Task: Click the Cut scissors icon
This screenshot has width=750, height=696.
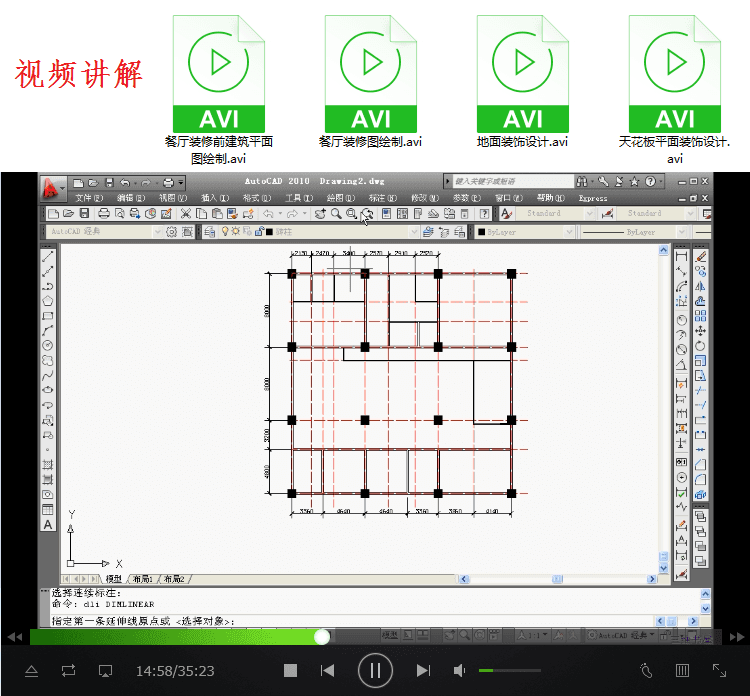Action: (186, 214)
